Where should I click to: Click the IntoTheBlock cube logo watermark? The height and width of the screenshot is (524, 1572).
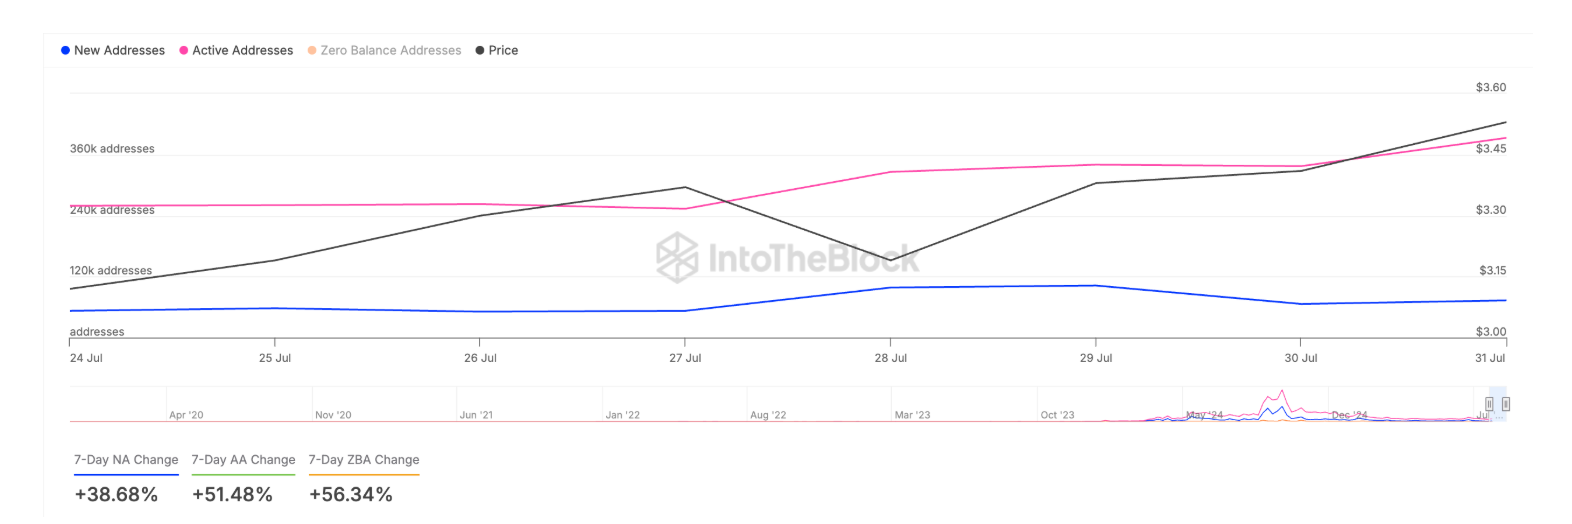point(676,257)
